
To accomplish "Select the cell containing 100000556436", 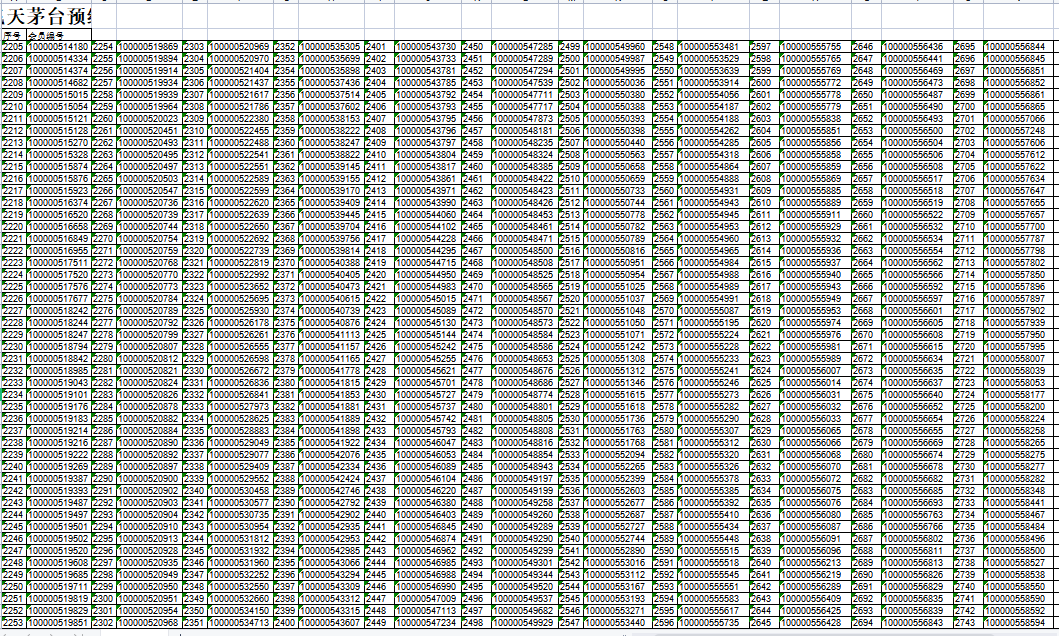I will point(917,47).
